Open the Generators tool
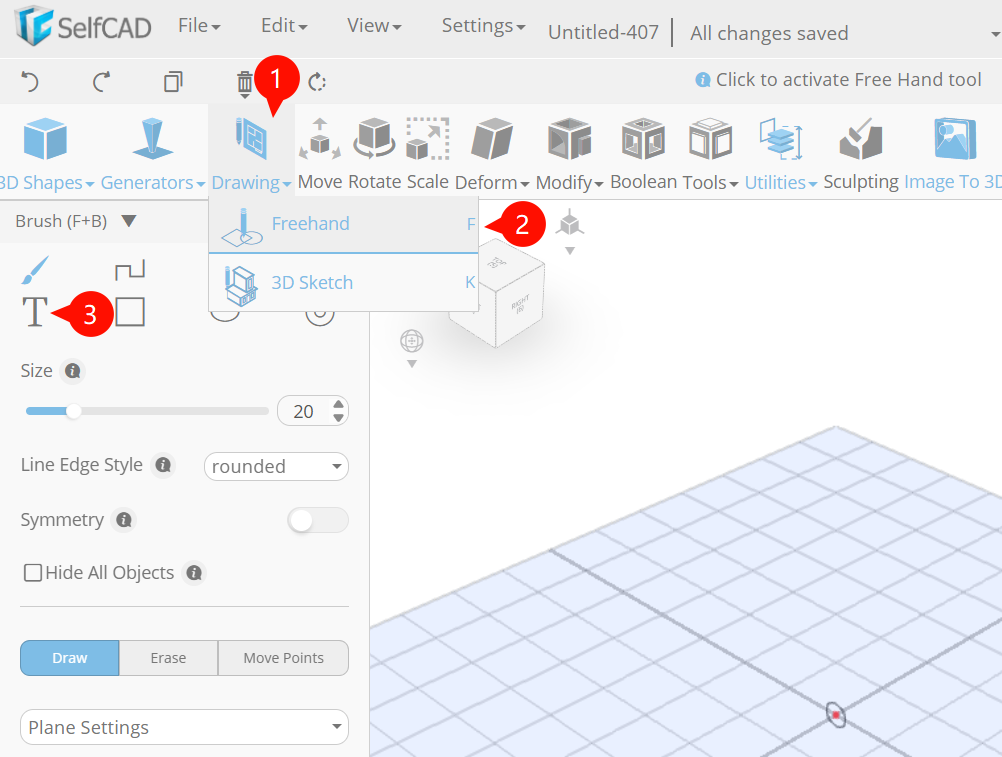 (152, 139)
